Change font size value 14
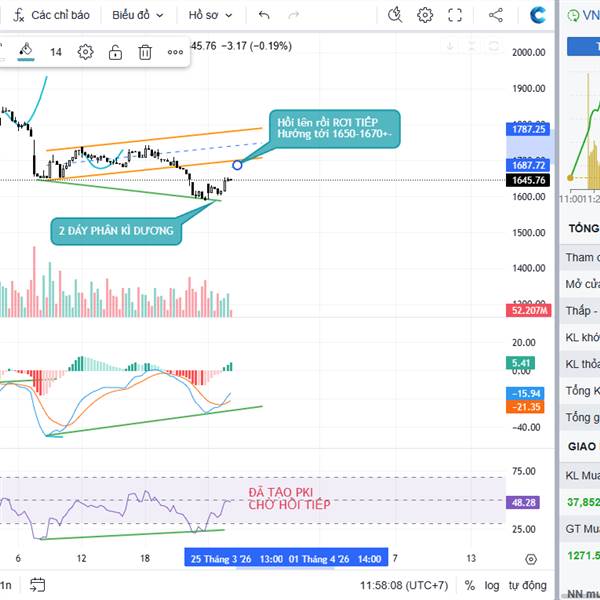The image size is (600, 600). click(56, 52)
